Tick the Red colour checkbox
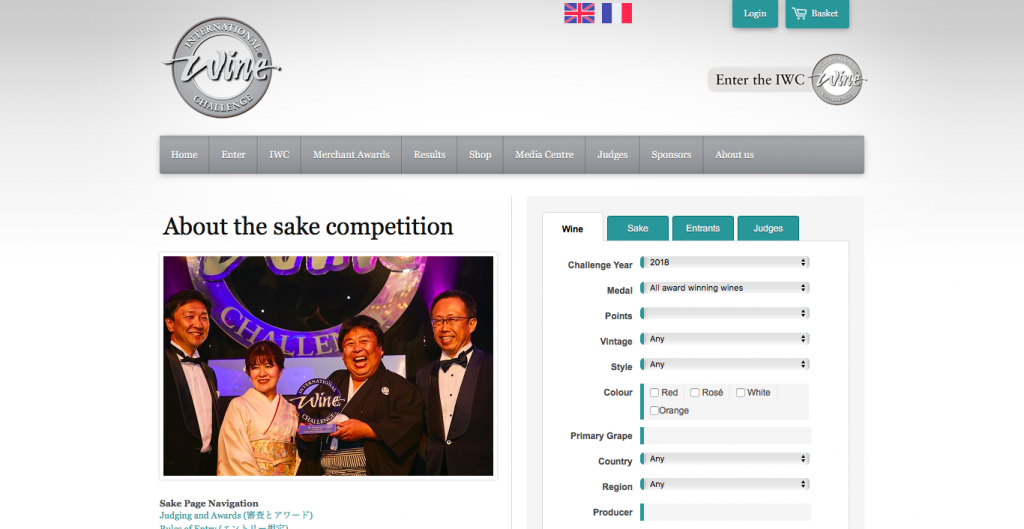This screenshot has height=529, width=1024. click(x=655, y=393)
